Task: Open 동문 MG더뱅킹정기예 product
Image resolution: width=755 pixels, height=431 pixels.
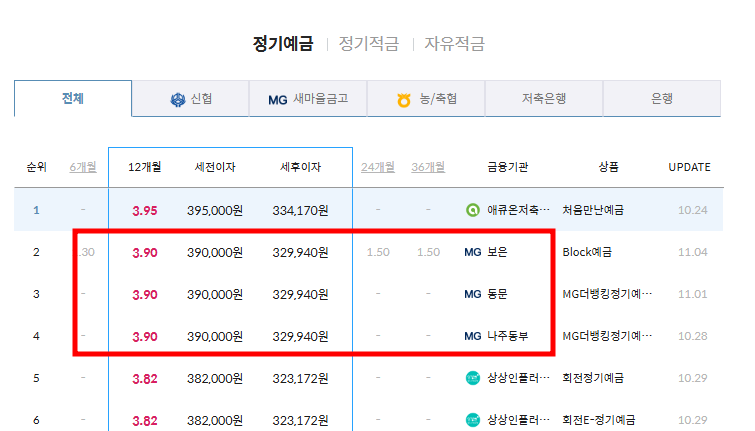Action: (x=608, y=294)
